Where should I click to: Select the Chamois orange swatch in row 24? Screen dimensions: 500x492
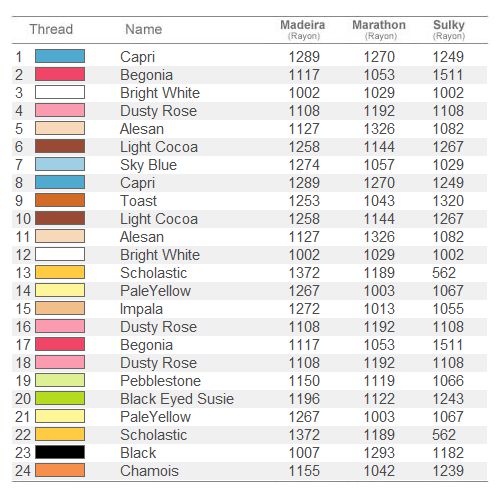(60, 470)
